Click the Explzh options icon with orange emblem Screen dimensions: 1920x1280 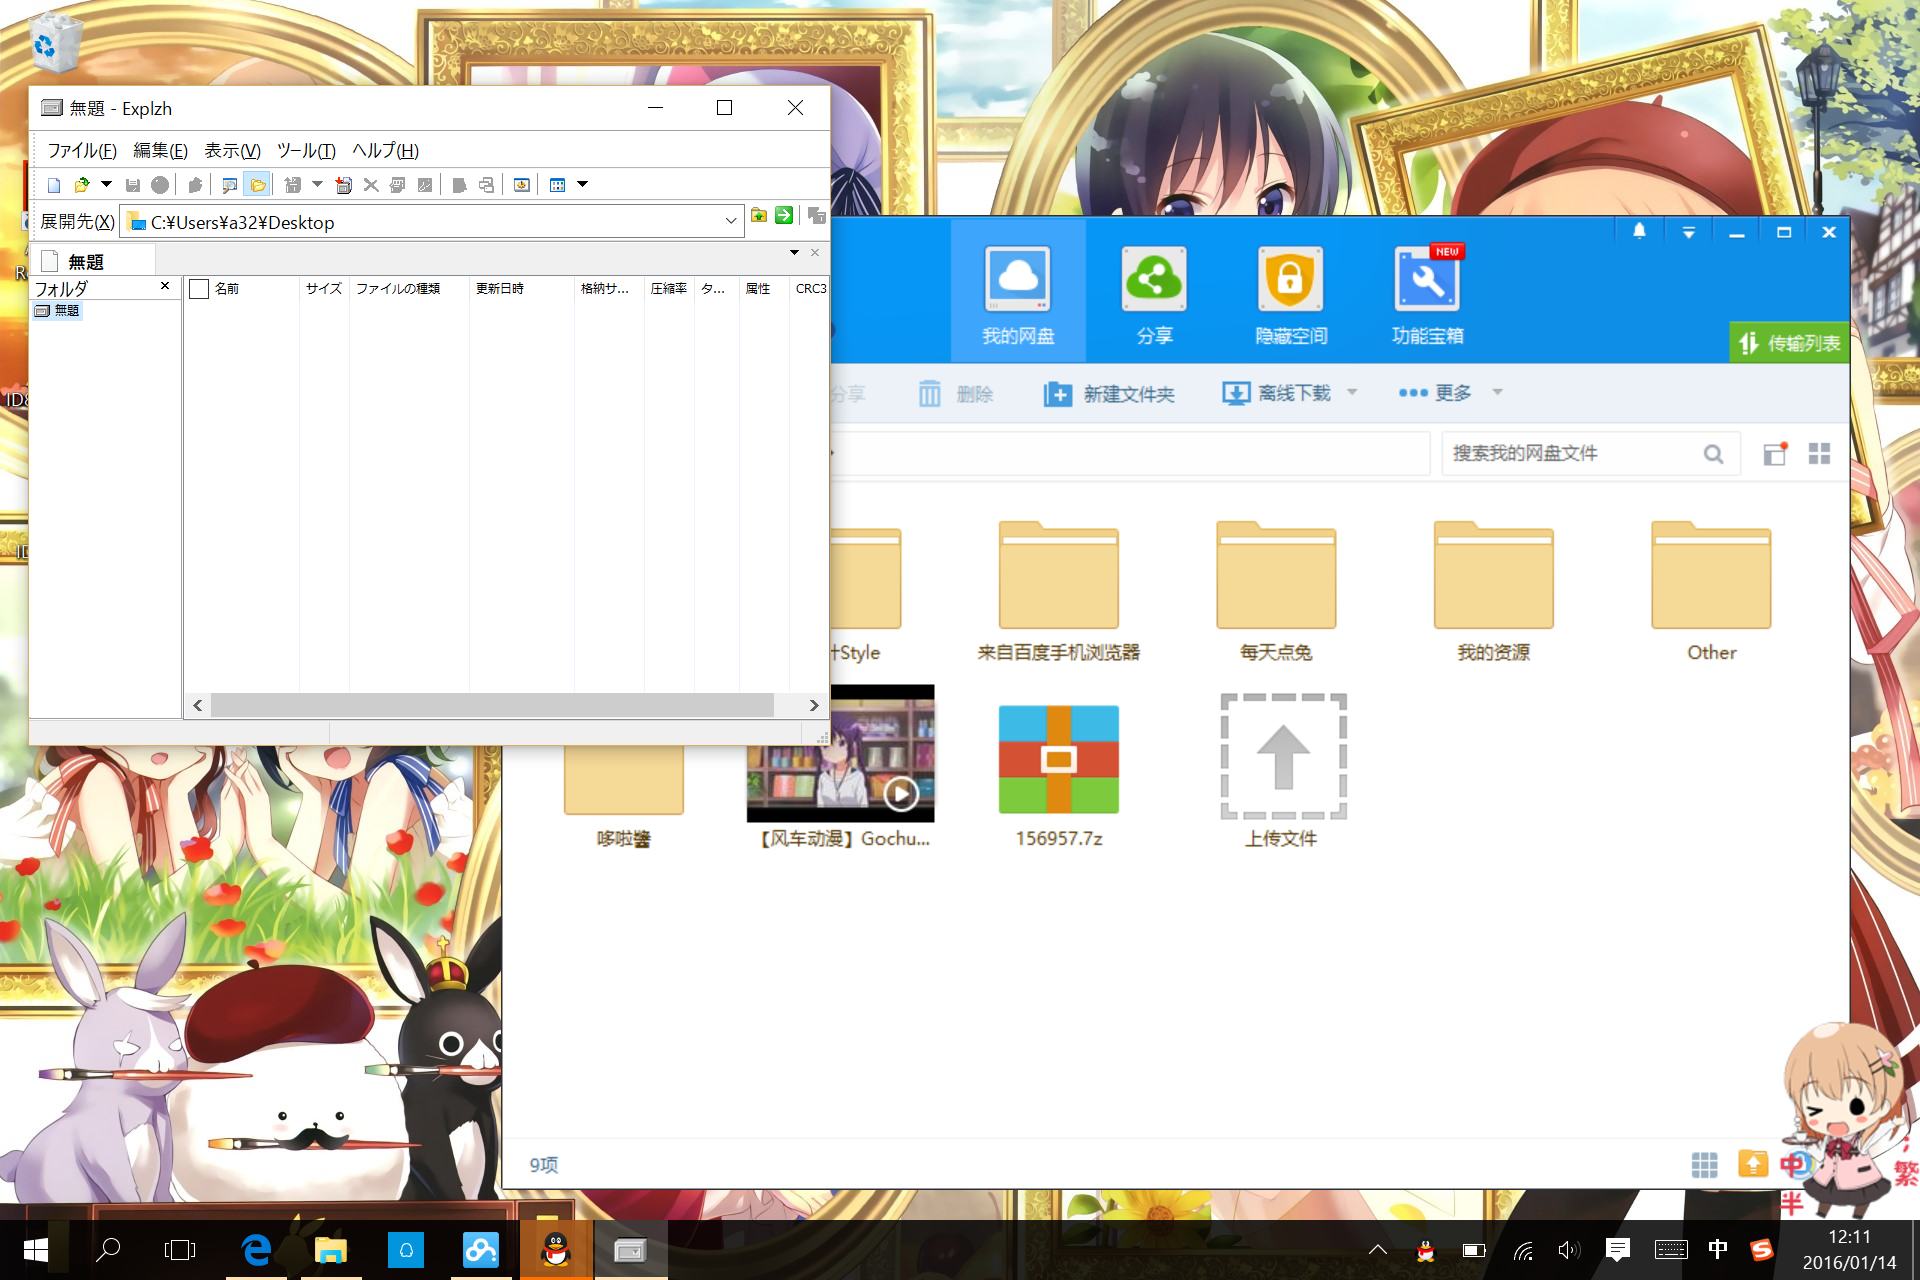[521, 185]
